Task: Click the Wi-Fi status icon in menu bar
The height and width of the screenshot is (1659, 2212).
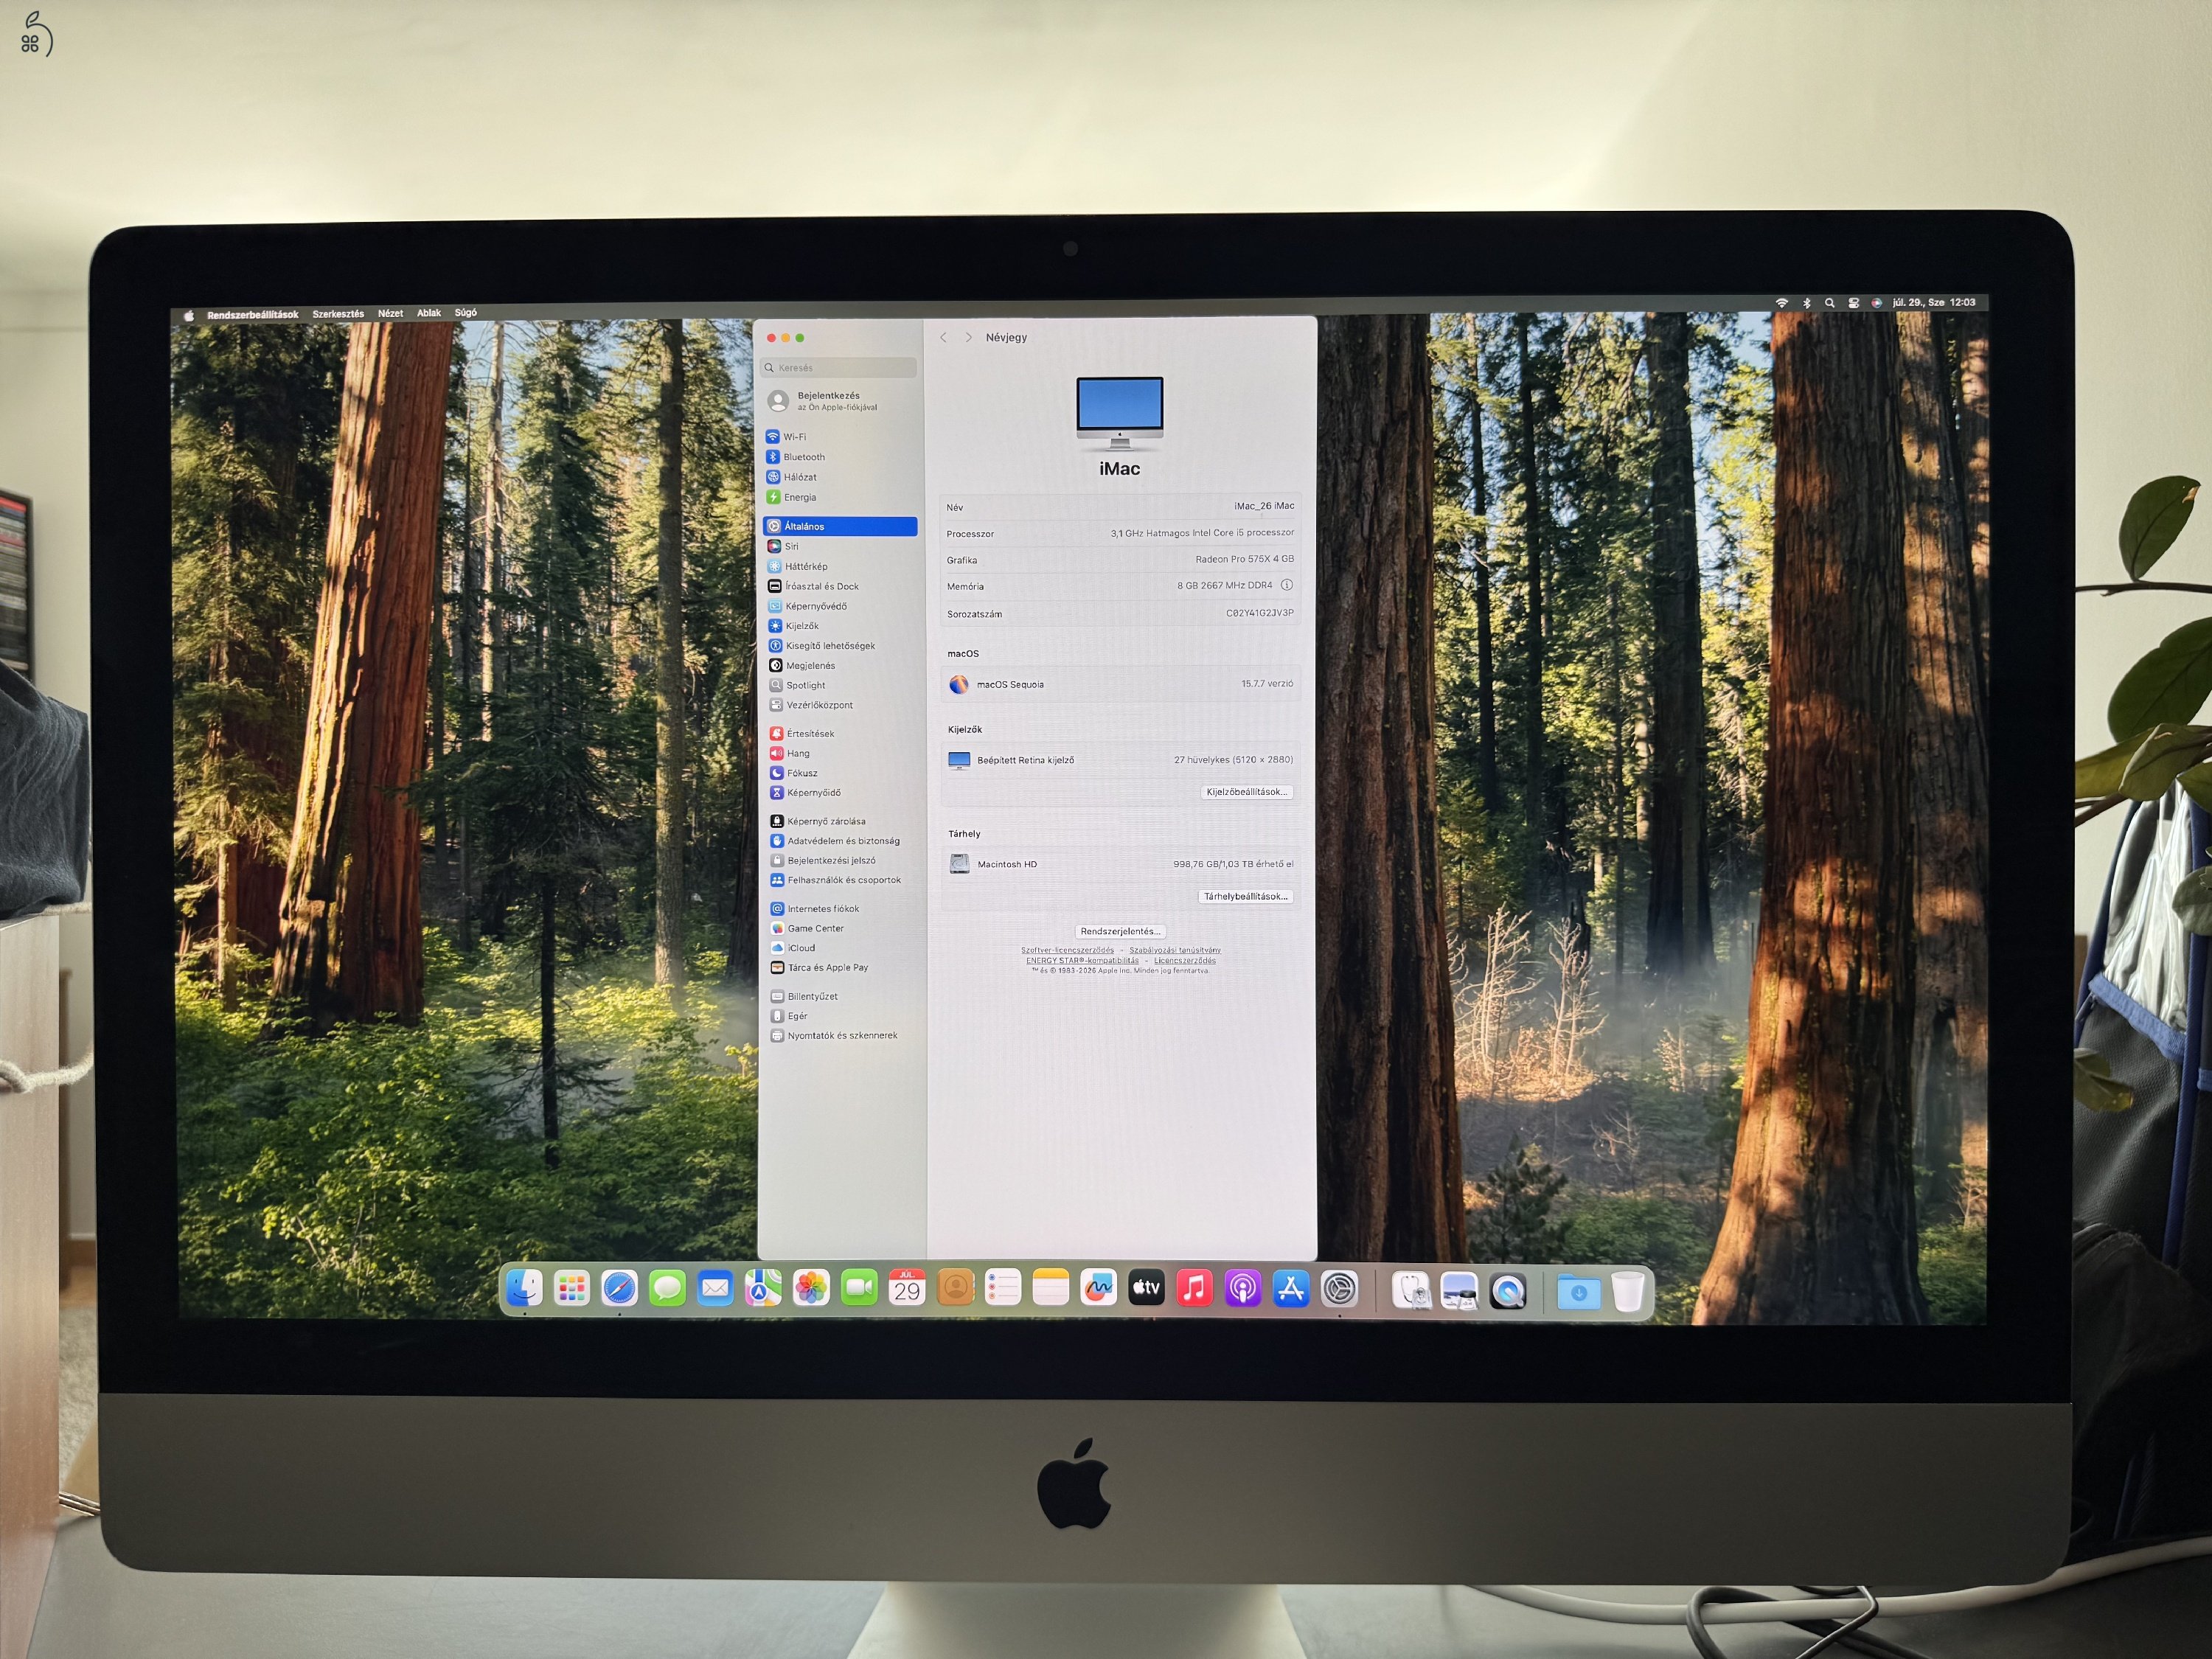Action: (1781, 303)
